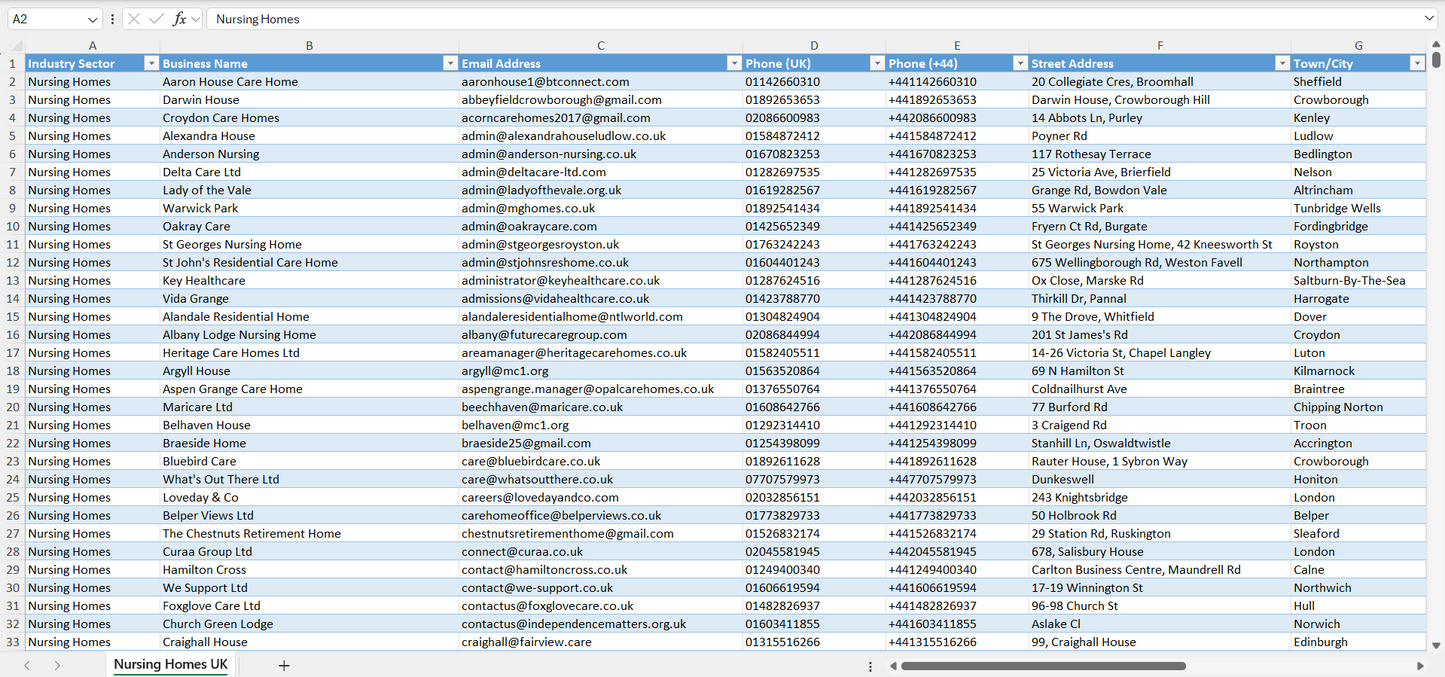Select cell Albany Lodge Nursing Home
The image size is (1445, 677).
(x=309, y=335)
